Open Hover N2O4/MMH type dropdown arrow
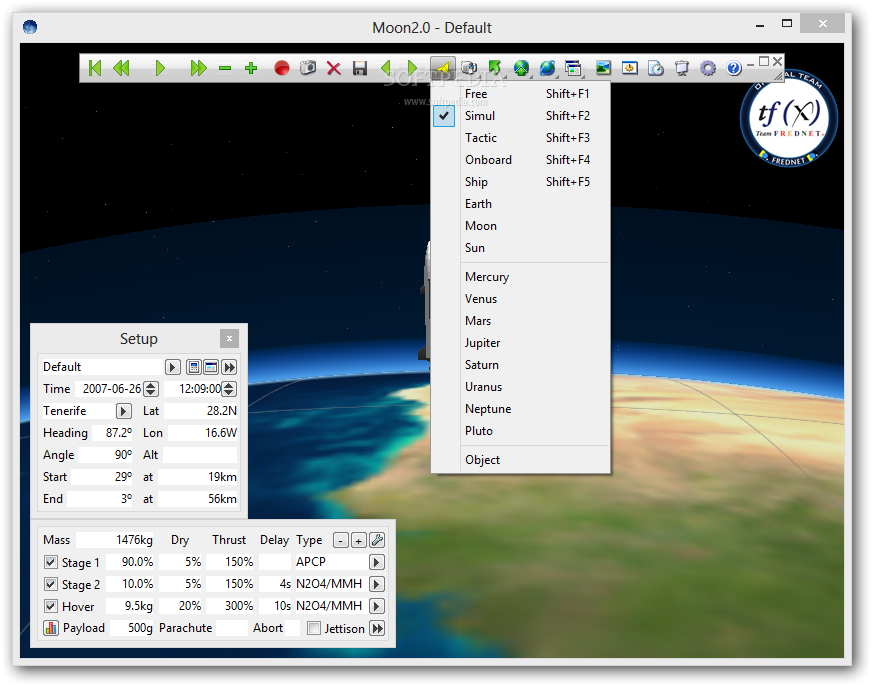 click(376, 606)
